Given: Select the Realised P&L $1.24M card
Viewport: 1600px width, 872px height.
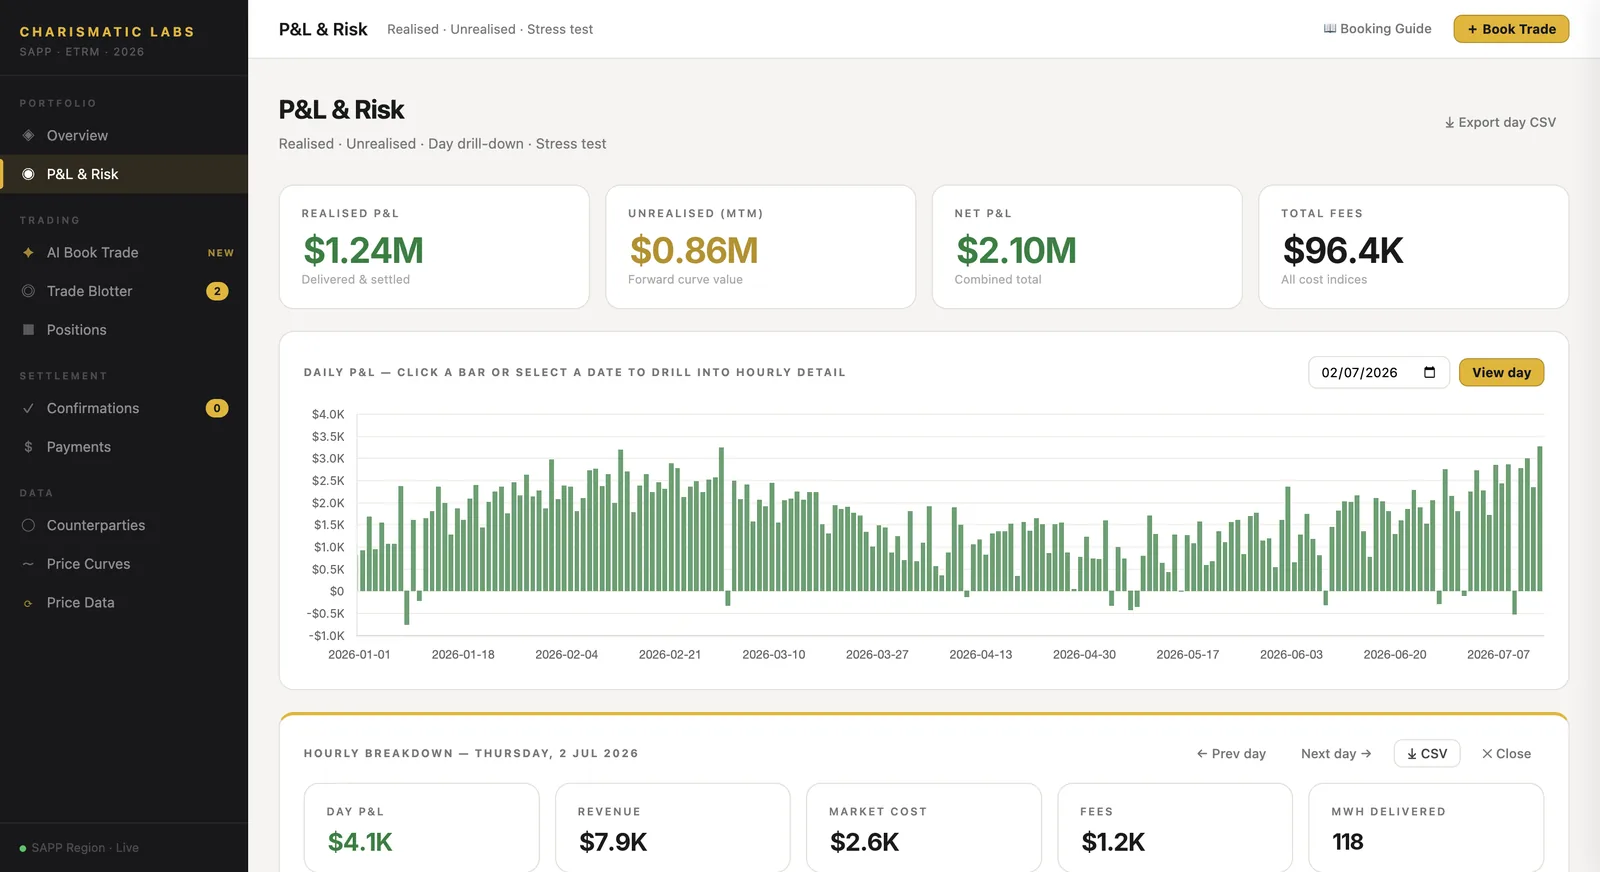Looking at the screenshot, I should point(434,247).
